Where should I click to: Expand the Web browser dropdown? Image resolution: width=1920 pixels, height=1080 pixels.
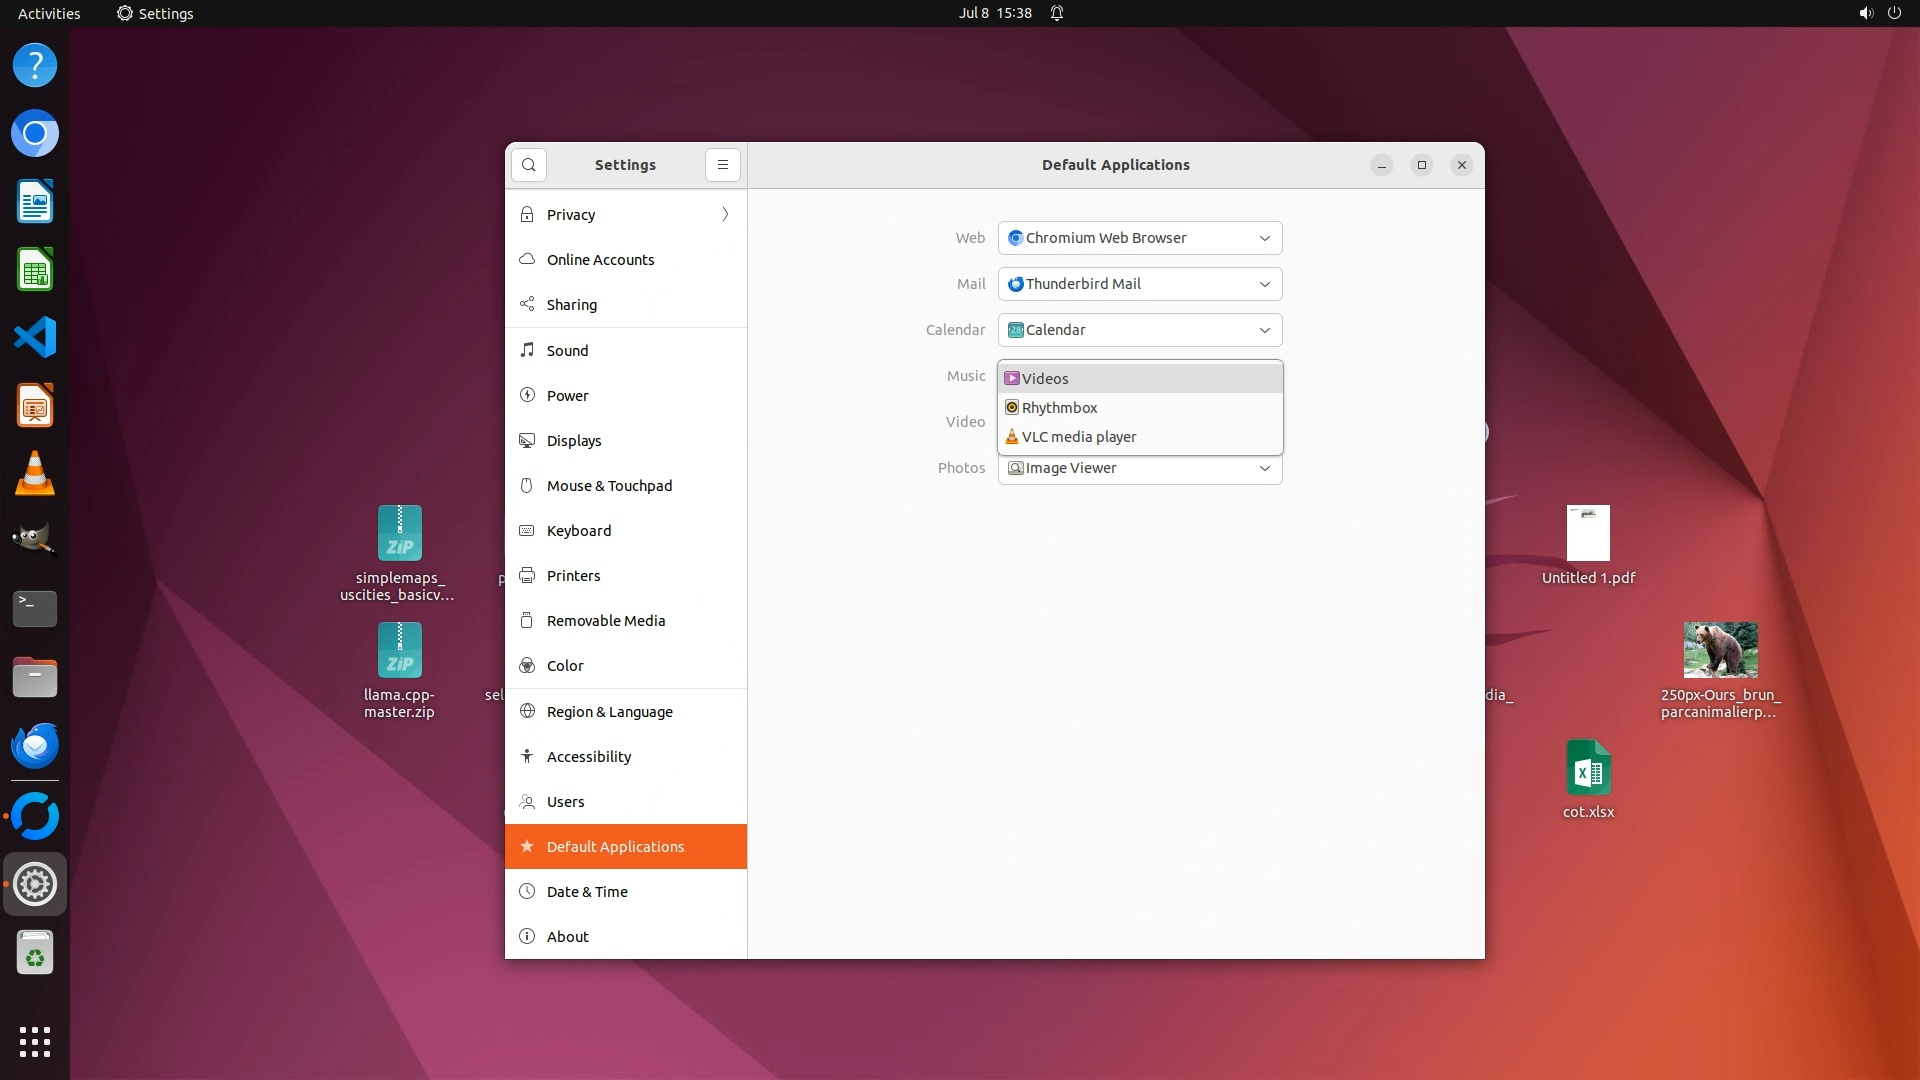click(x=1140, y=238)
